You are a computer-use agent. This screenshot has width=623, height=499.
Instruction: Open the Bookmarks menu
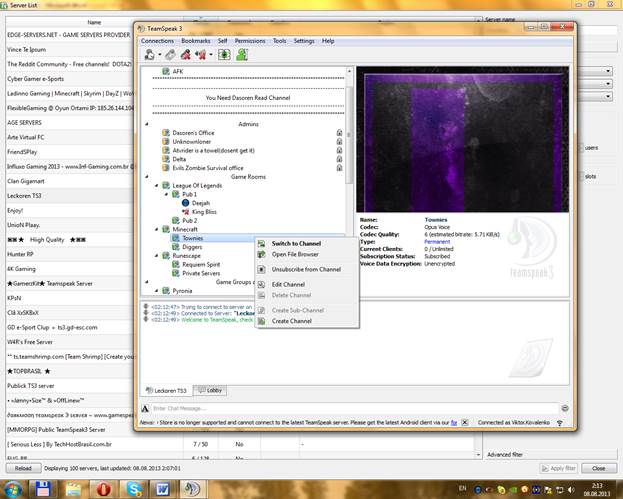click(x=195, y=41)
